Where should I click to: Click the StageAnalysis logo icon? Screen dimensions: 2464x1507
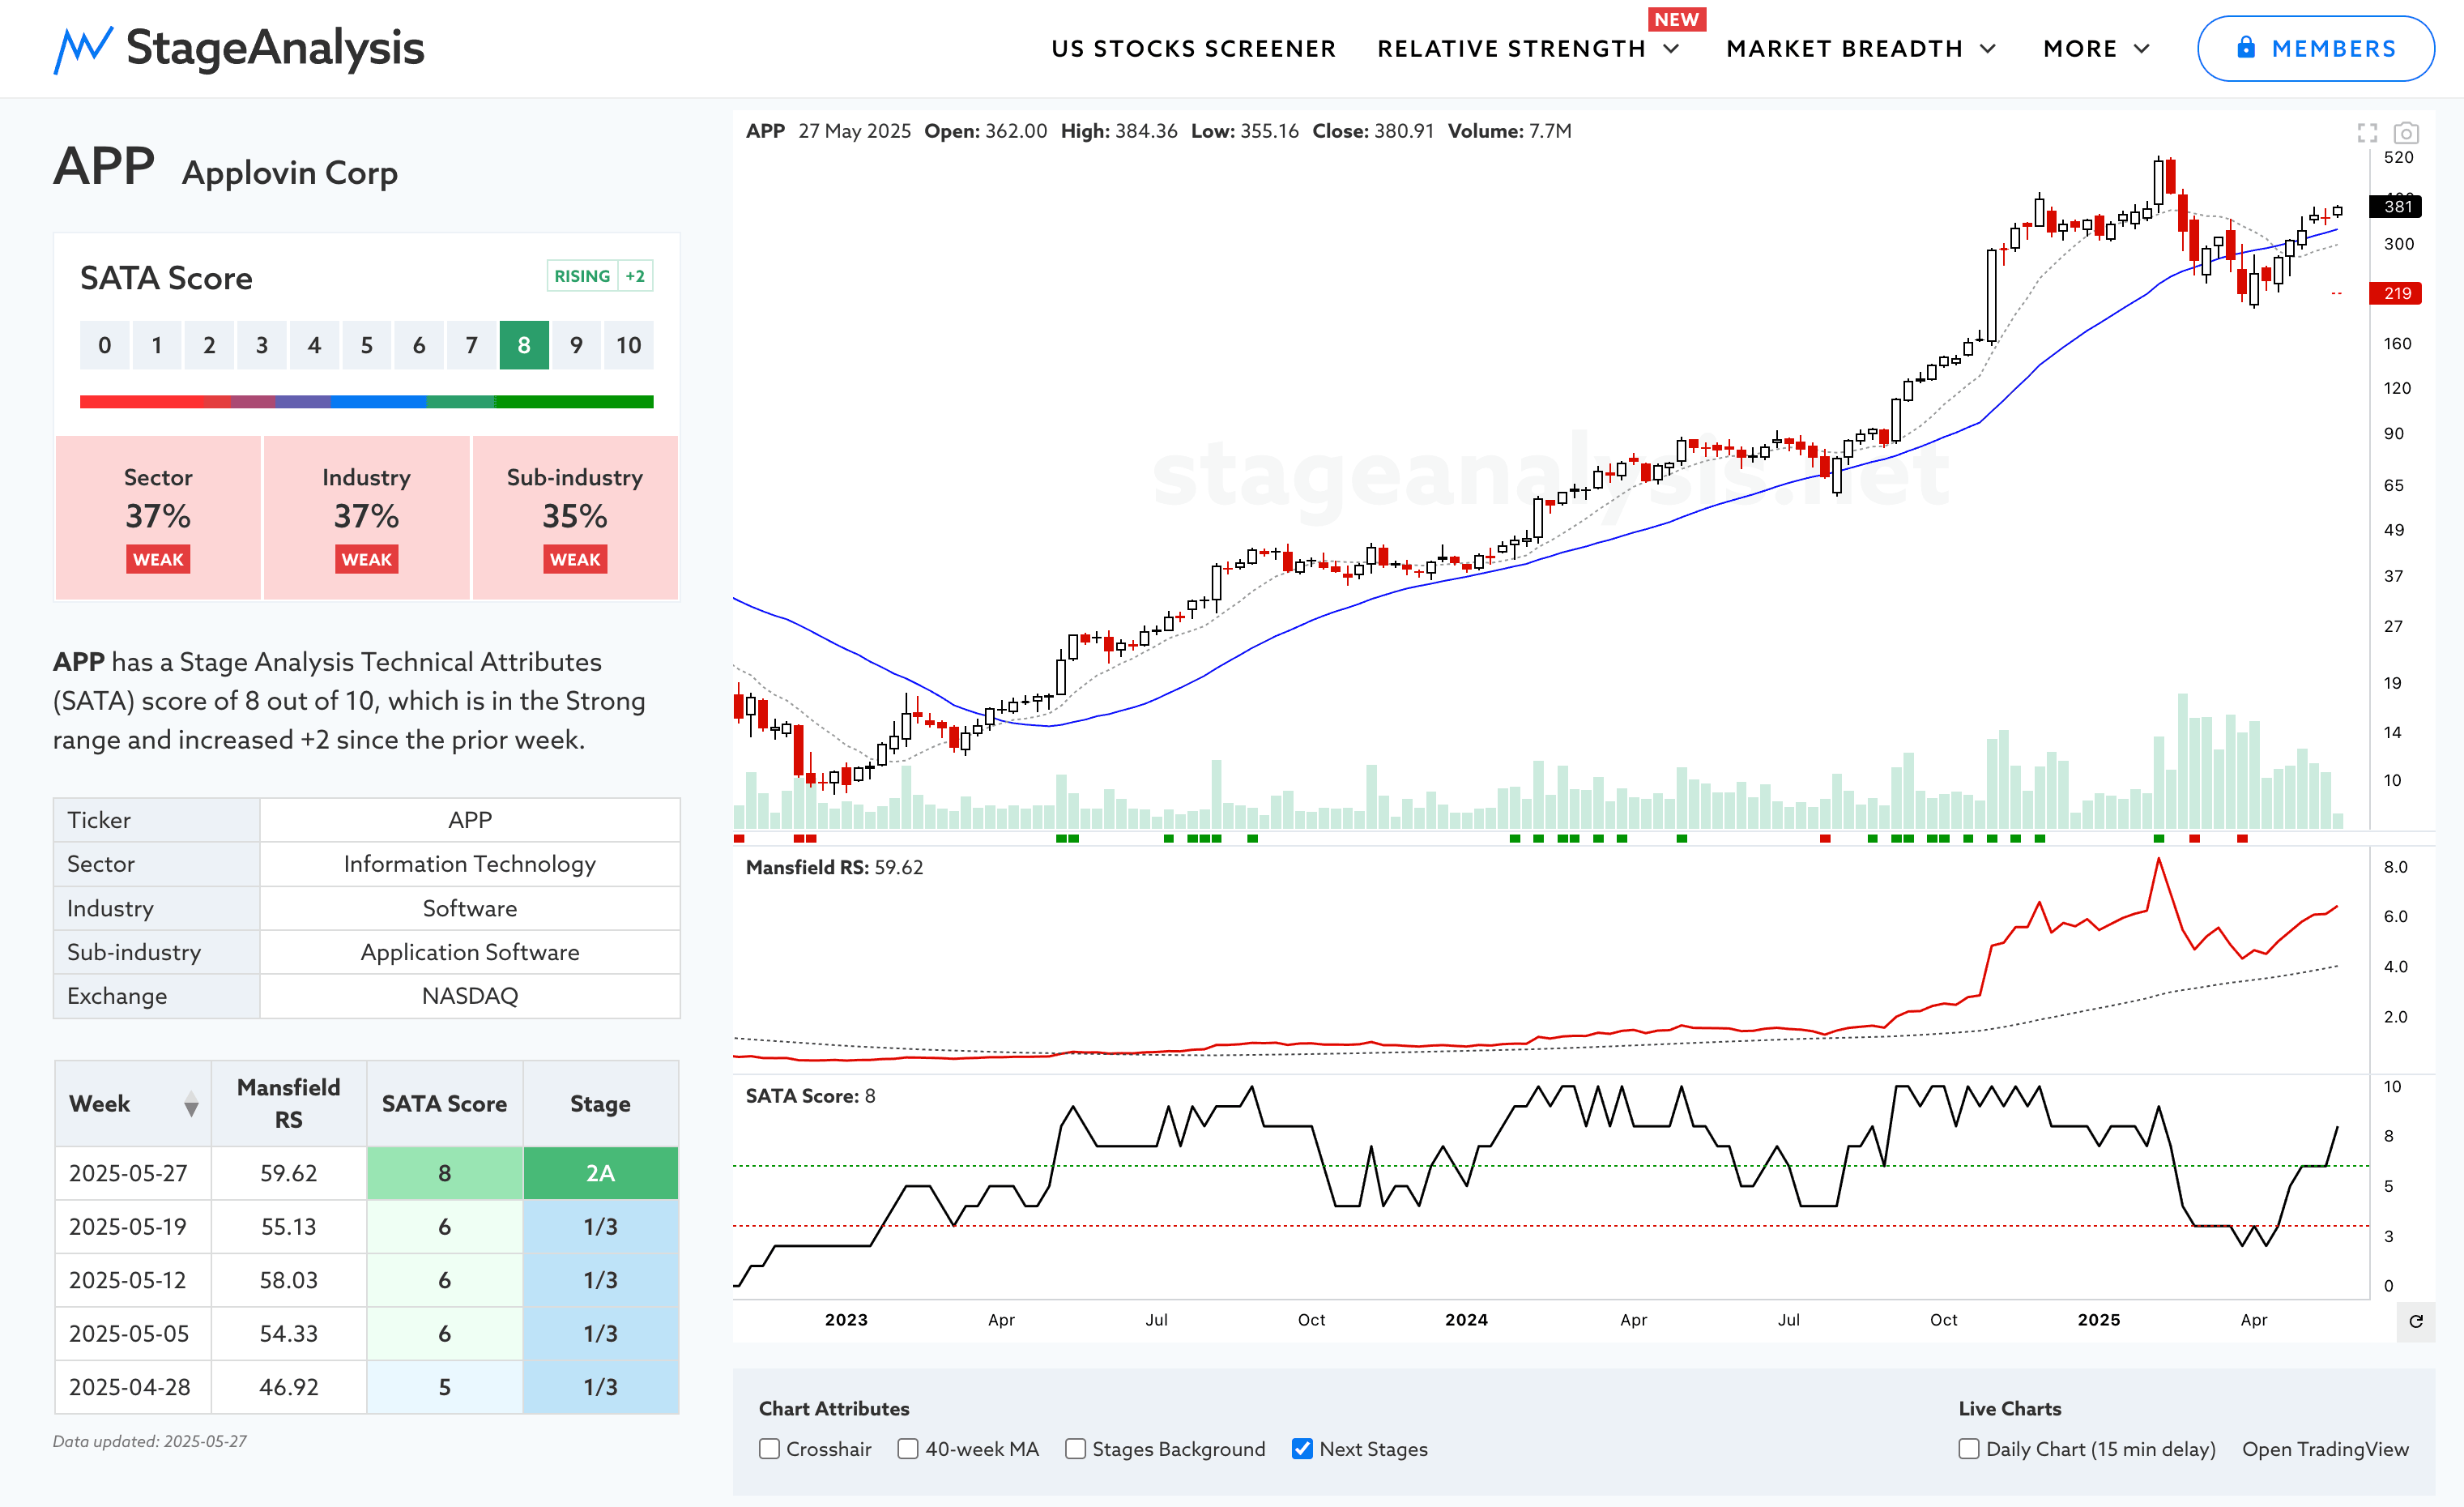pyautogui.click(x=83, y=49)
